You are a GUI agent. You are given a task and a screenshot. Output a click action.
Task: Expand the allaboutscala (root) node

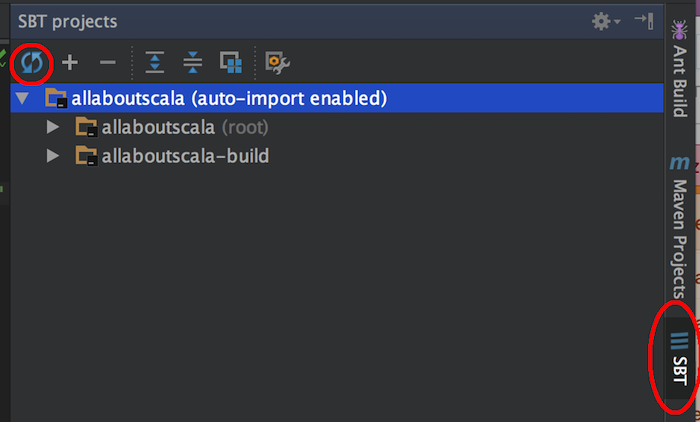point(53,127)
